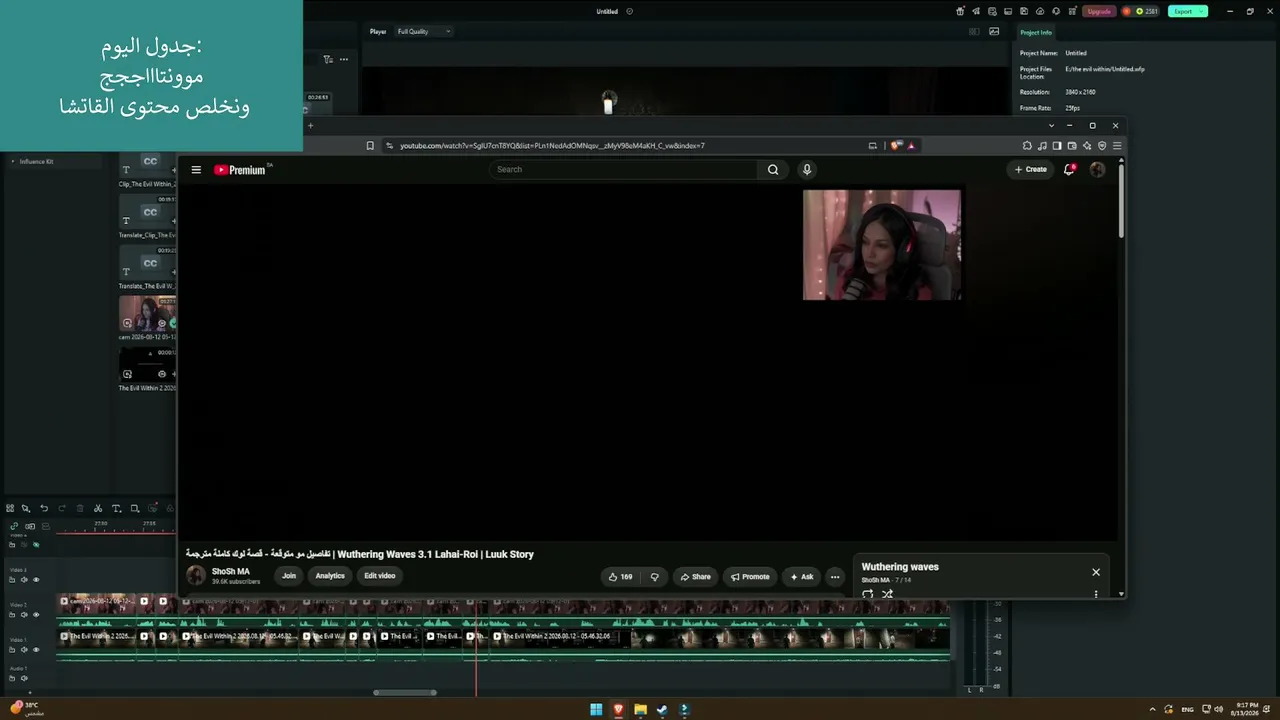The height and width of the screenshot is (720, 1280).
Task: Toggle visibility of Video 2 track
Action: 36,615
